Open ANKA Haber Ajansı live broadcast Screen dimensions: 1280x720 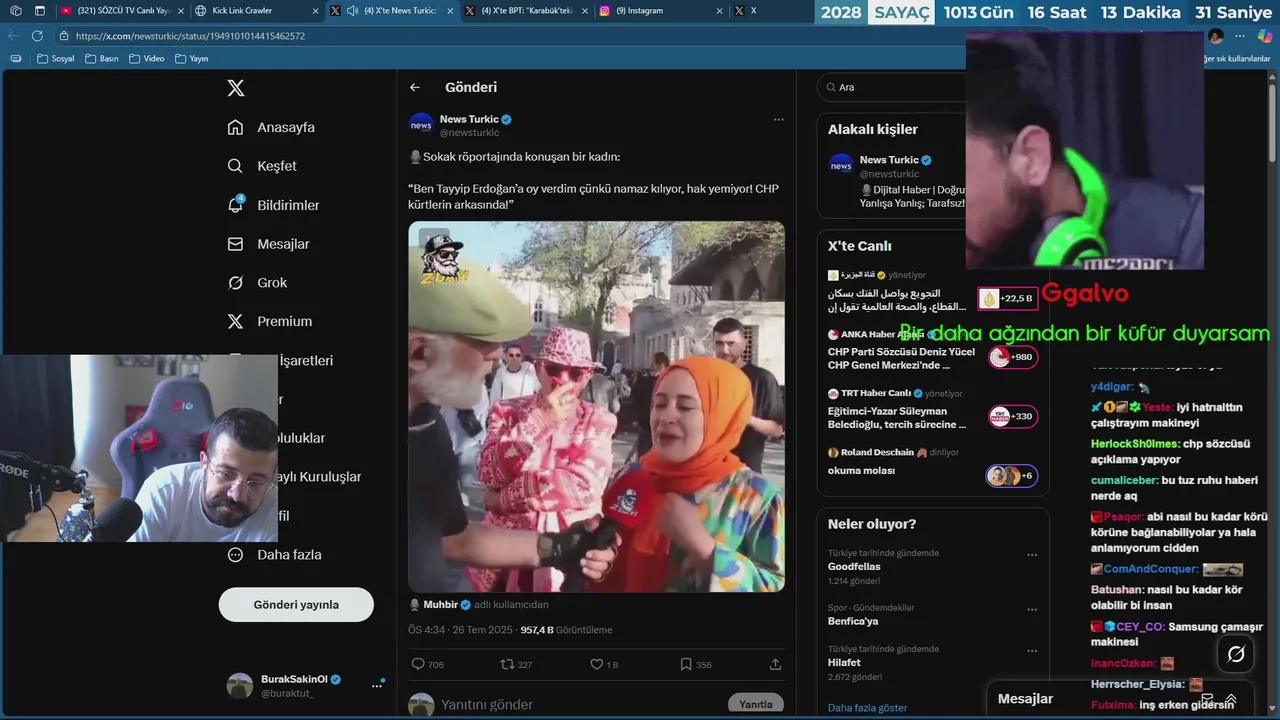click(933, 350)
